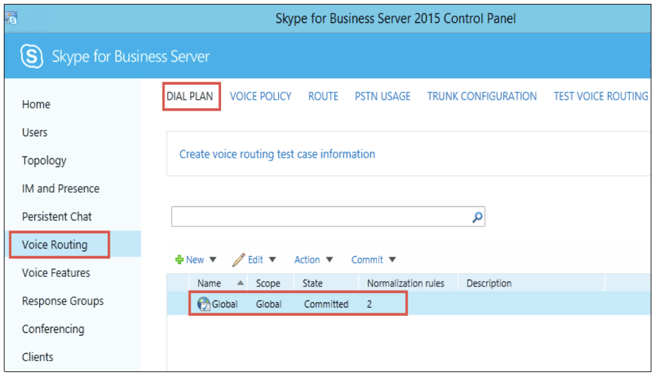Open Persistent Chat section
The height and width of the screenshot is (376, 655).
tap(57, 217)
